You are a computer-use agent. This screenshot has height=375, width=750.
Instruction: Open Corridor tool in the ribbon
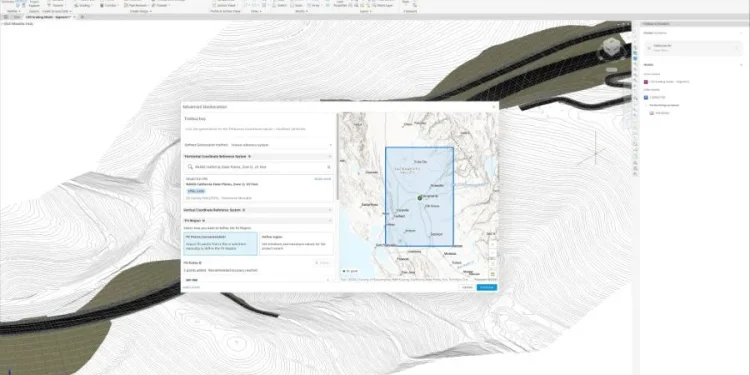pyautogui.click(x=110, y=5)
